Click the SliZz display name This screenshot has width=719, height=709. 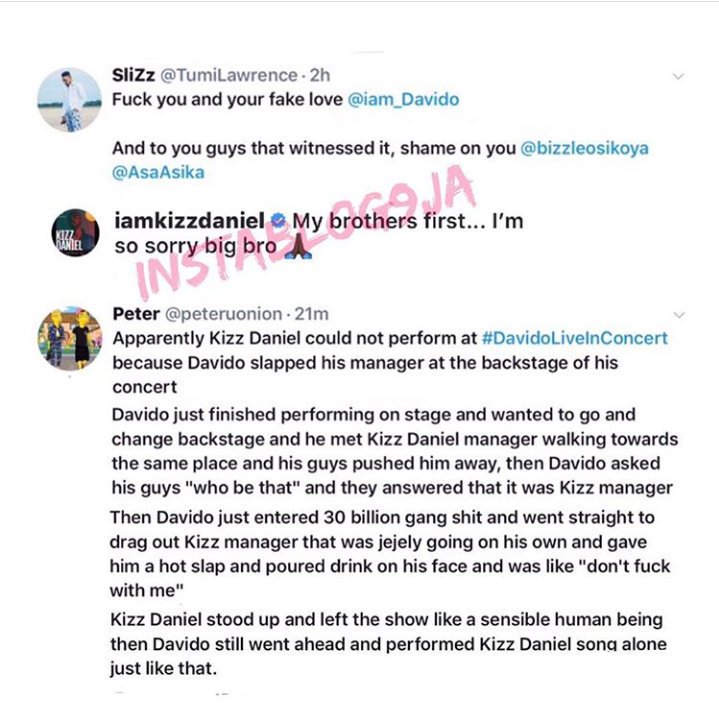click(x=133, y=75)
